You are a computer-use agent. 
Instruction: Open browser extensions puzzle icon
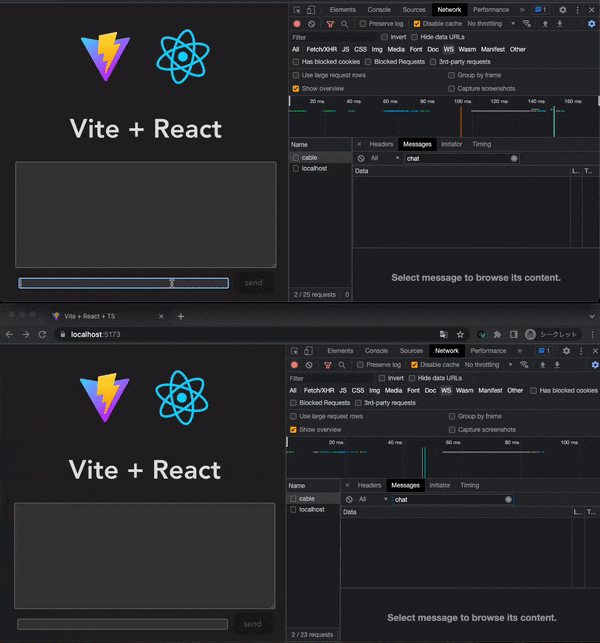point(497,335)
